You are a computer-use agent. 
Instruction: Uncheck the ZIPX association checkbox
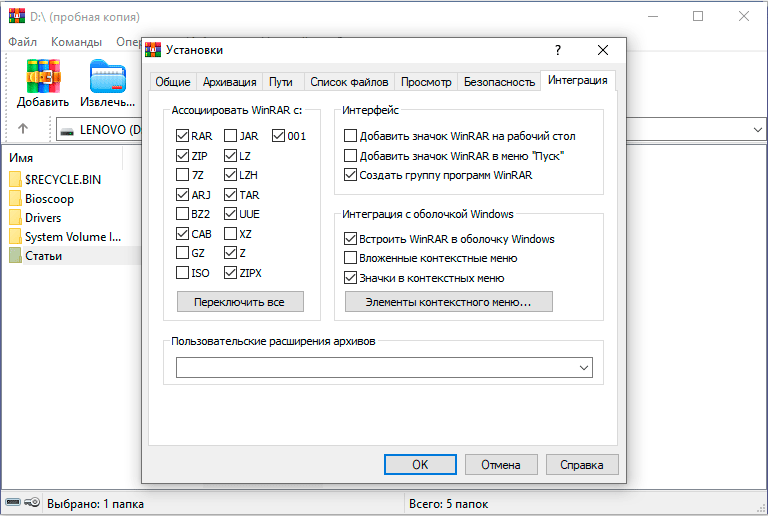coord(230,273)
